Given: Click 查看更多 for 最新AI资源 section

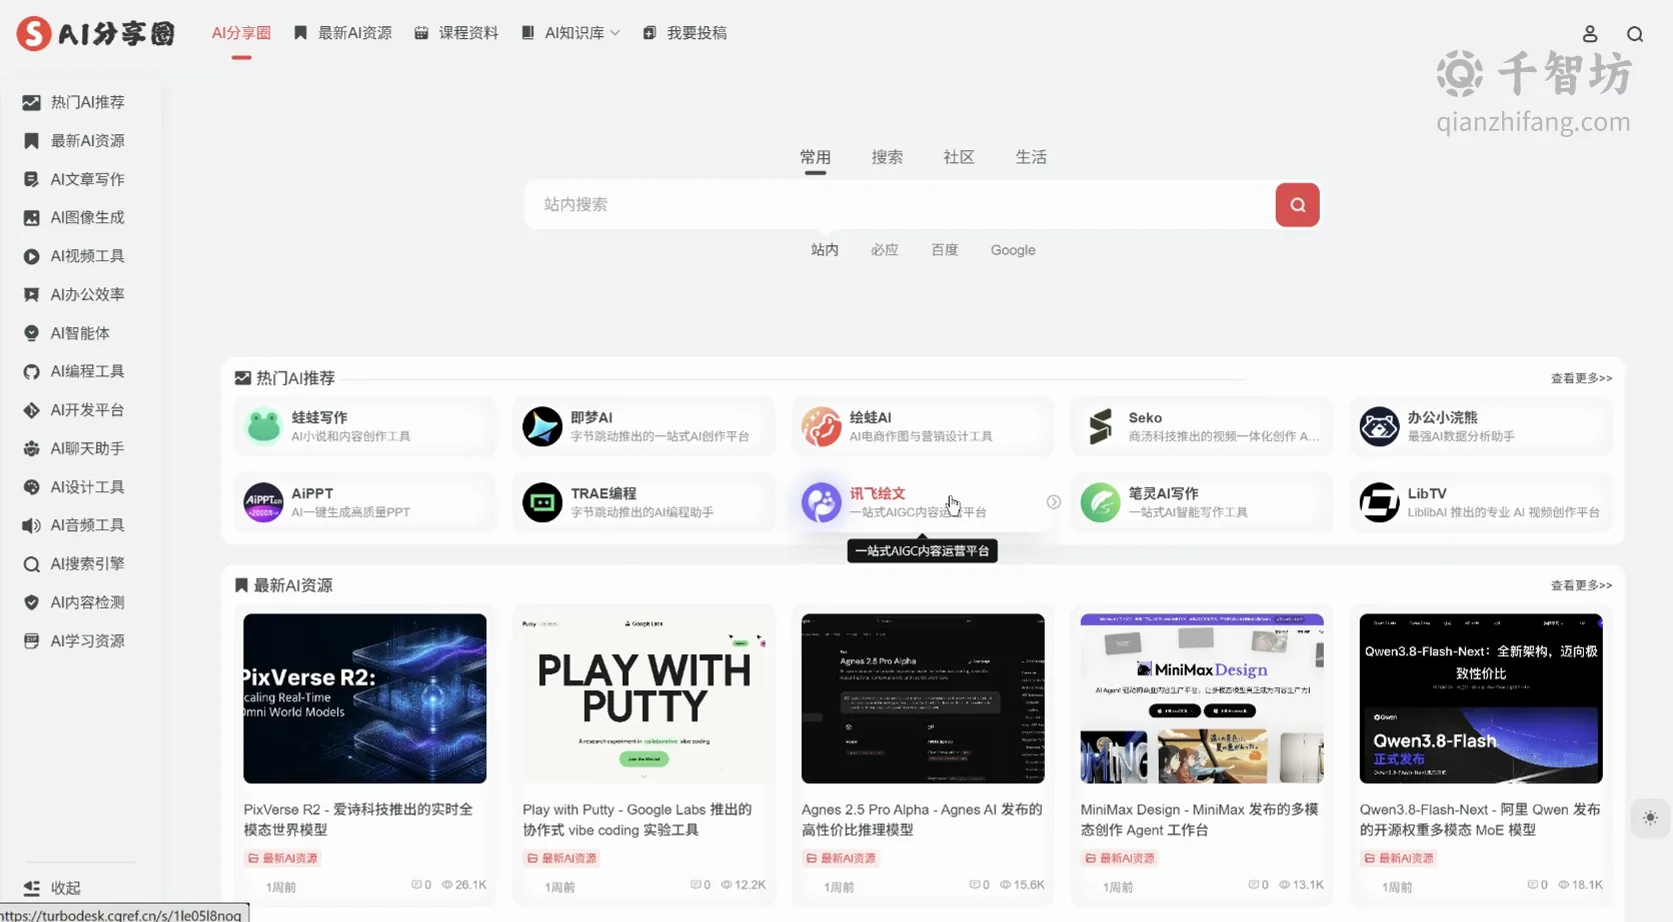Looking at the screenshot, I should click(x=1581, y=585).
